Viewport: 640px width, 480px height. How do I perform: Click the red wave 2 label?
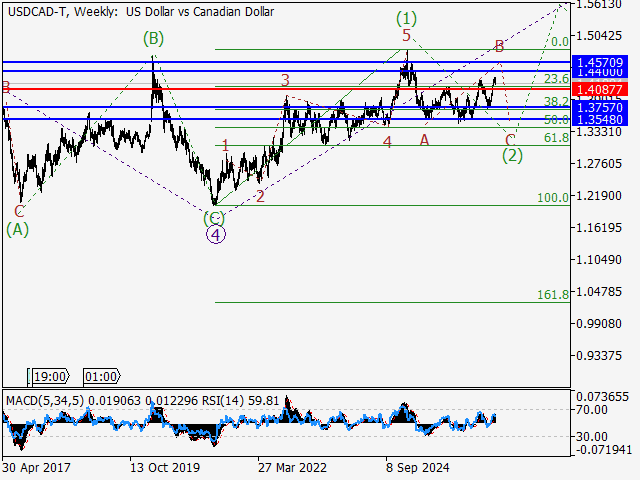(260, 196)
